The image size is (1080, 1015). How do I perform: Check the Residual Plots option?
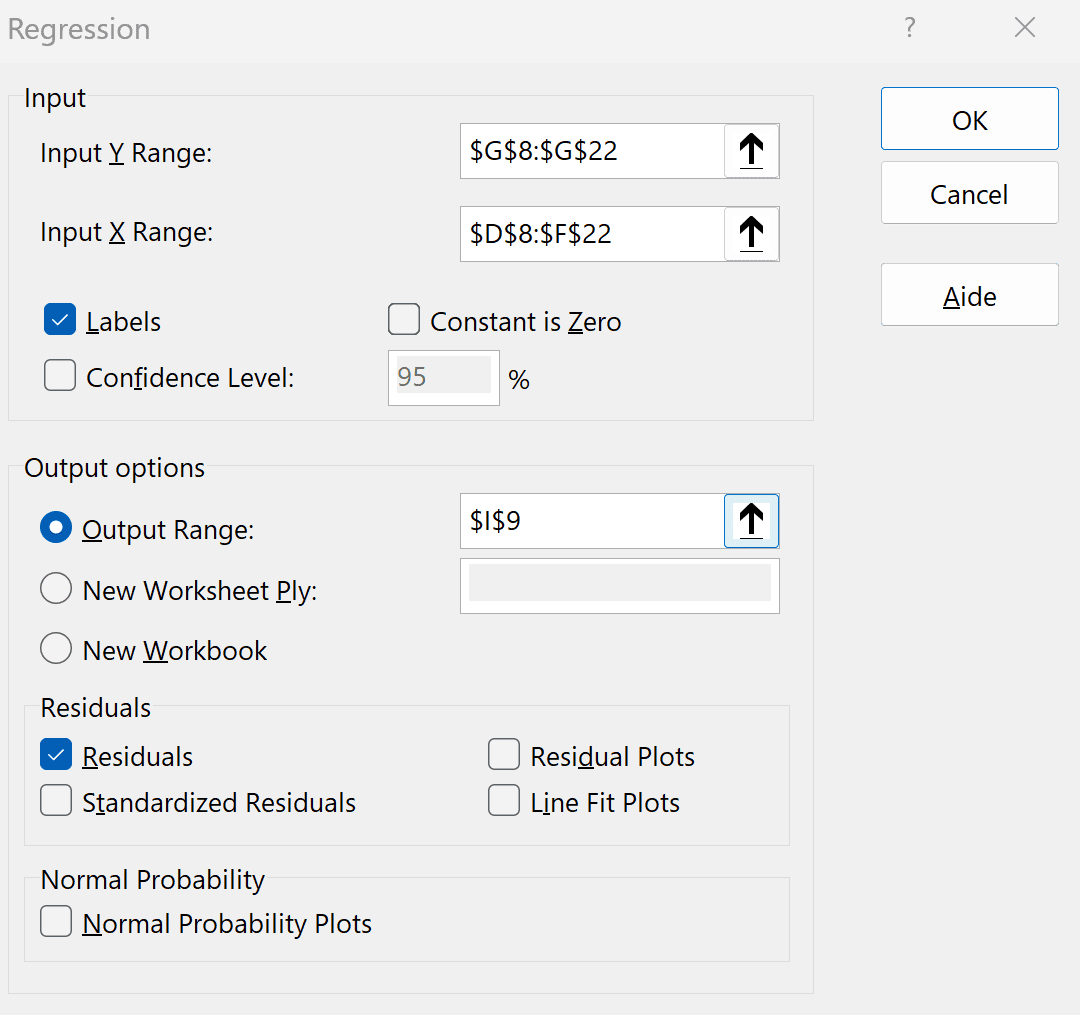tap(504, 756)
